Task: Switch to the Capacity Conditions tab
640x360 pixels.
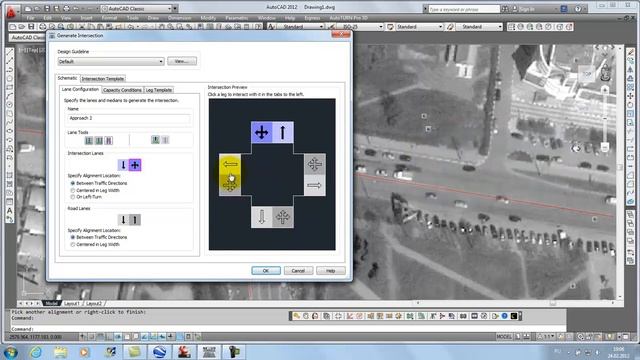Action: pyautogui.click(x=122, y=90)
